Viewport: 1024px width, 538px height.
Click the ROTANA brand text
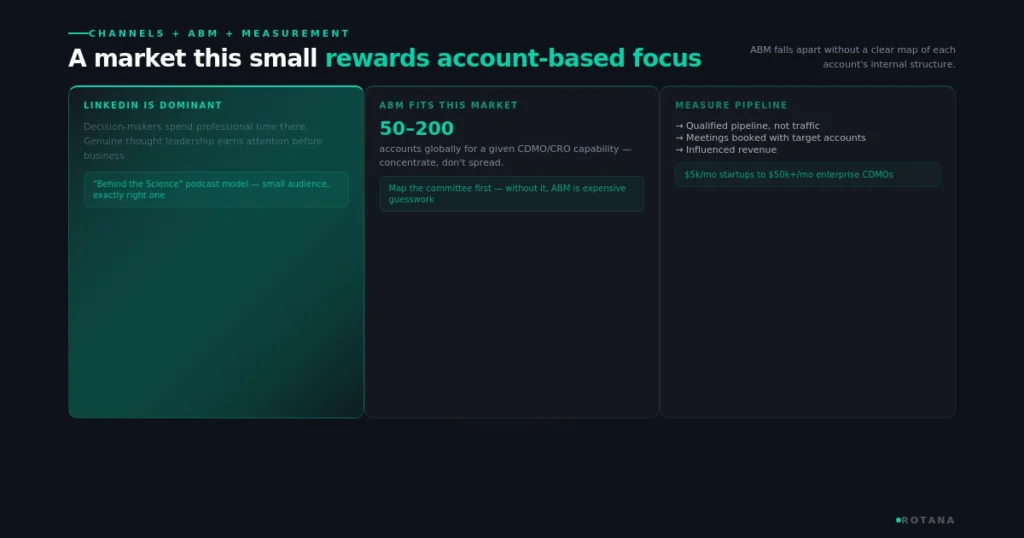tap(928, 520)
